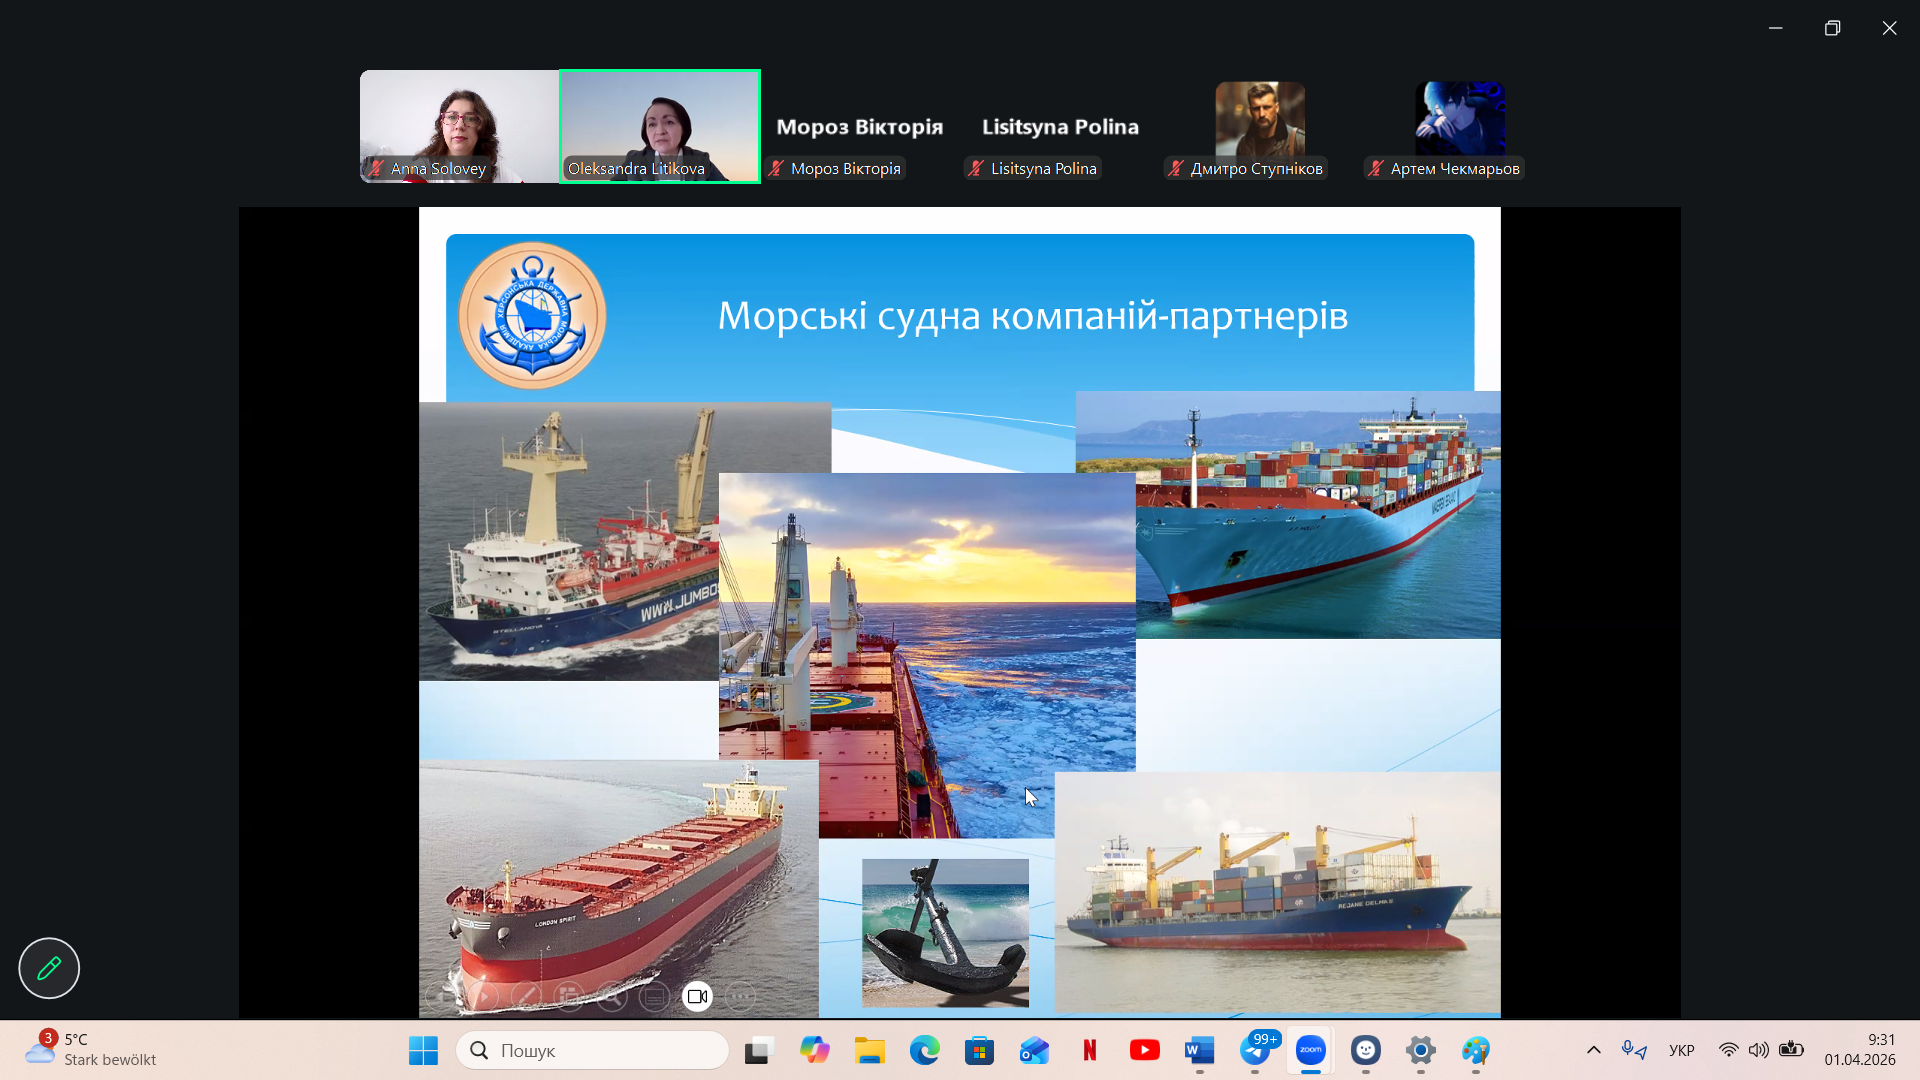Click the Пошук taskbar search field
Image resolution: width=1920 pixels, height=1080 pixels.
click(592, 1050)
